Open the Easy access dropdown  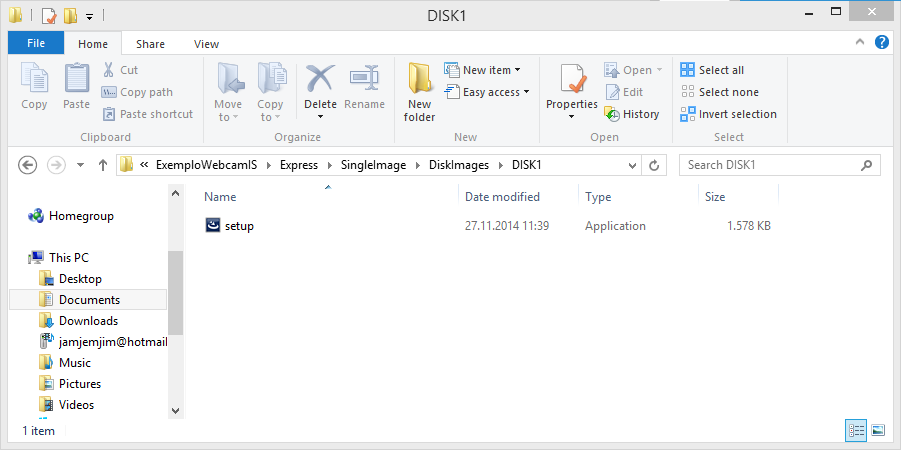pyautogui.click(x=487, y=92)
